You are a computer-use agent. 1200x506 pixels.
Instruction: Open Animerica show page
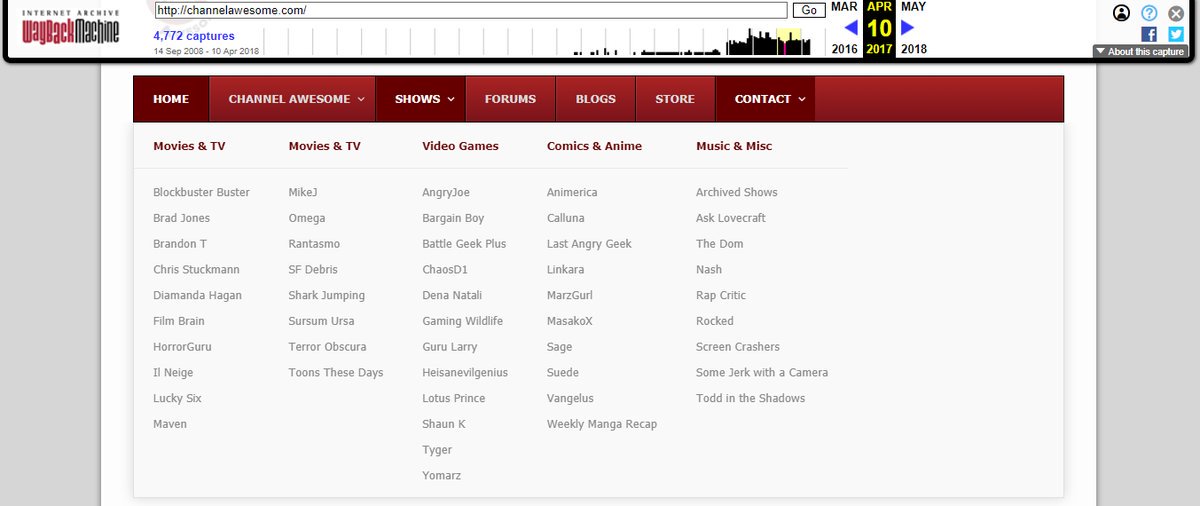tap(572, 192)
